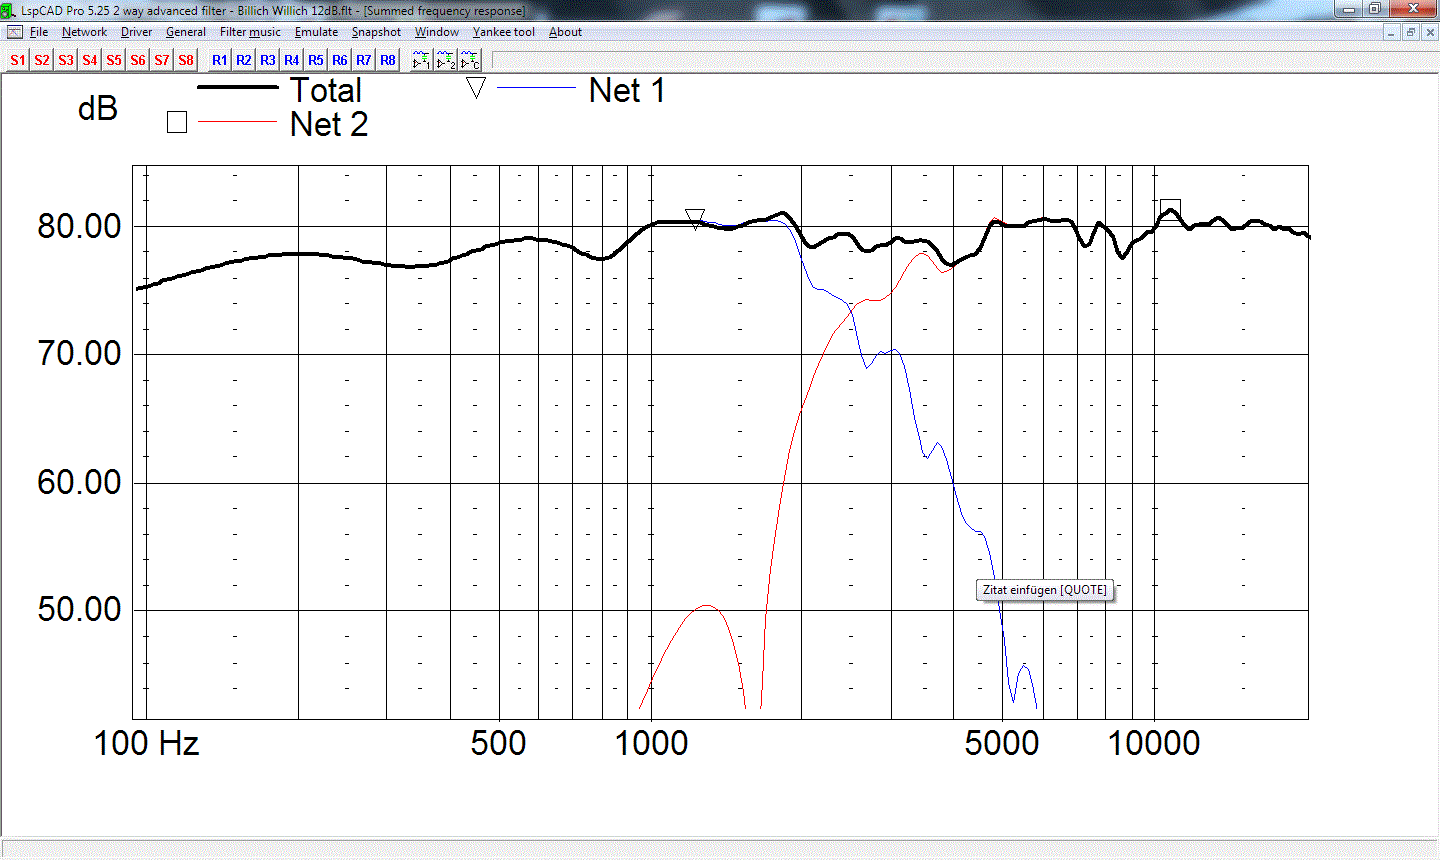
Task: Click the Net 2 square legend marker
Action: pos(177,123)
